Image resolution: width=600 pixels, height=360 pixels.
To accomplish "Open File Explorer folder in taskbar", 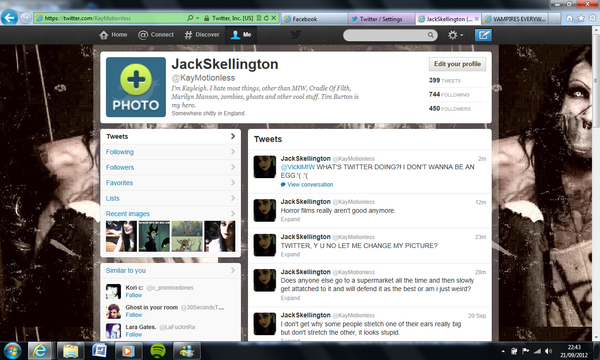I will coord(70,350).
